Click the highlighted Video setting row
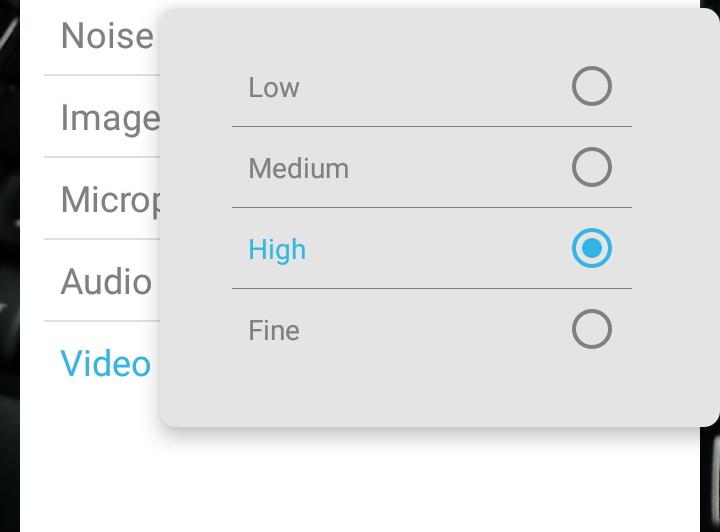This screenshot has width=720, height=532. tap(106, 364)
